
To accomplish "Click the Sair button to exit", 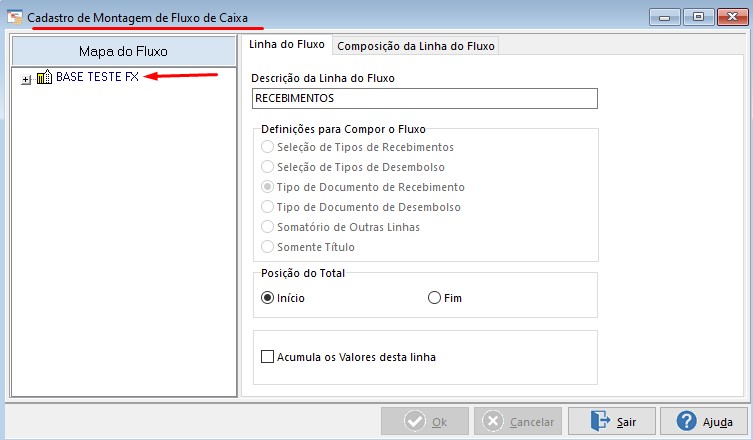I will click(x=612, y=421).
